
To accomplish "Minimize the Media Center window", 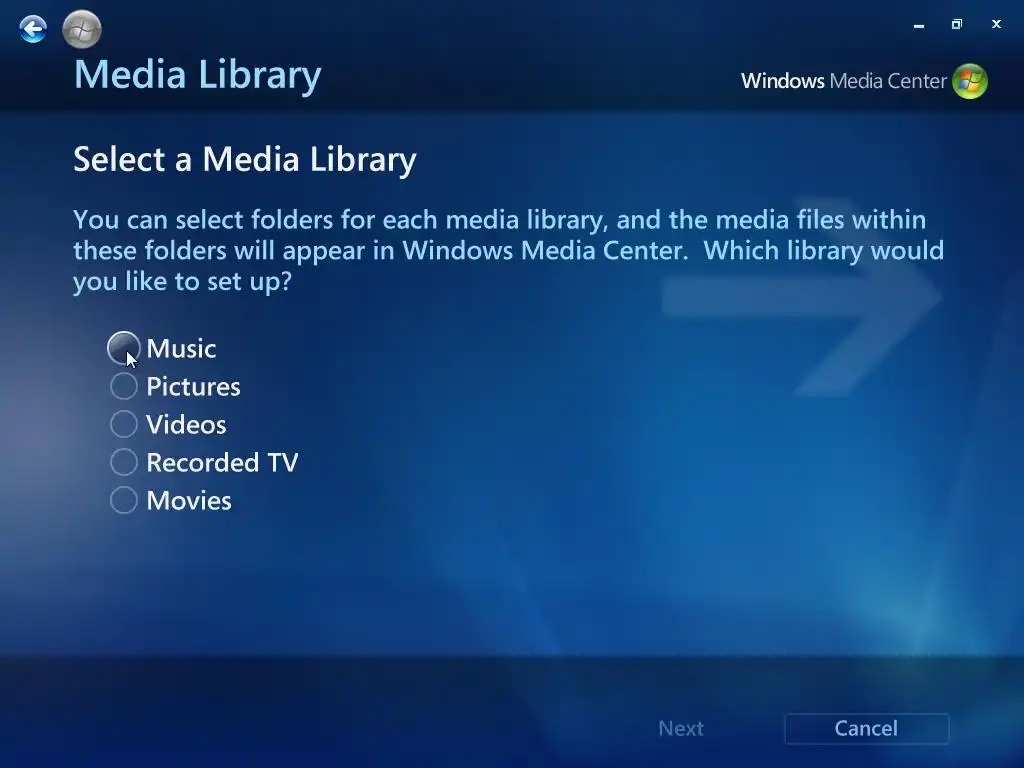I will (919, 25).
